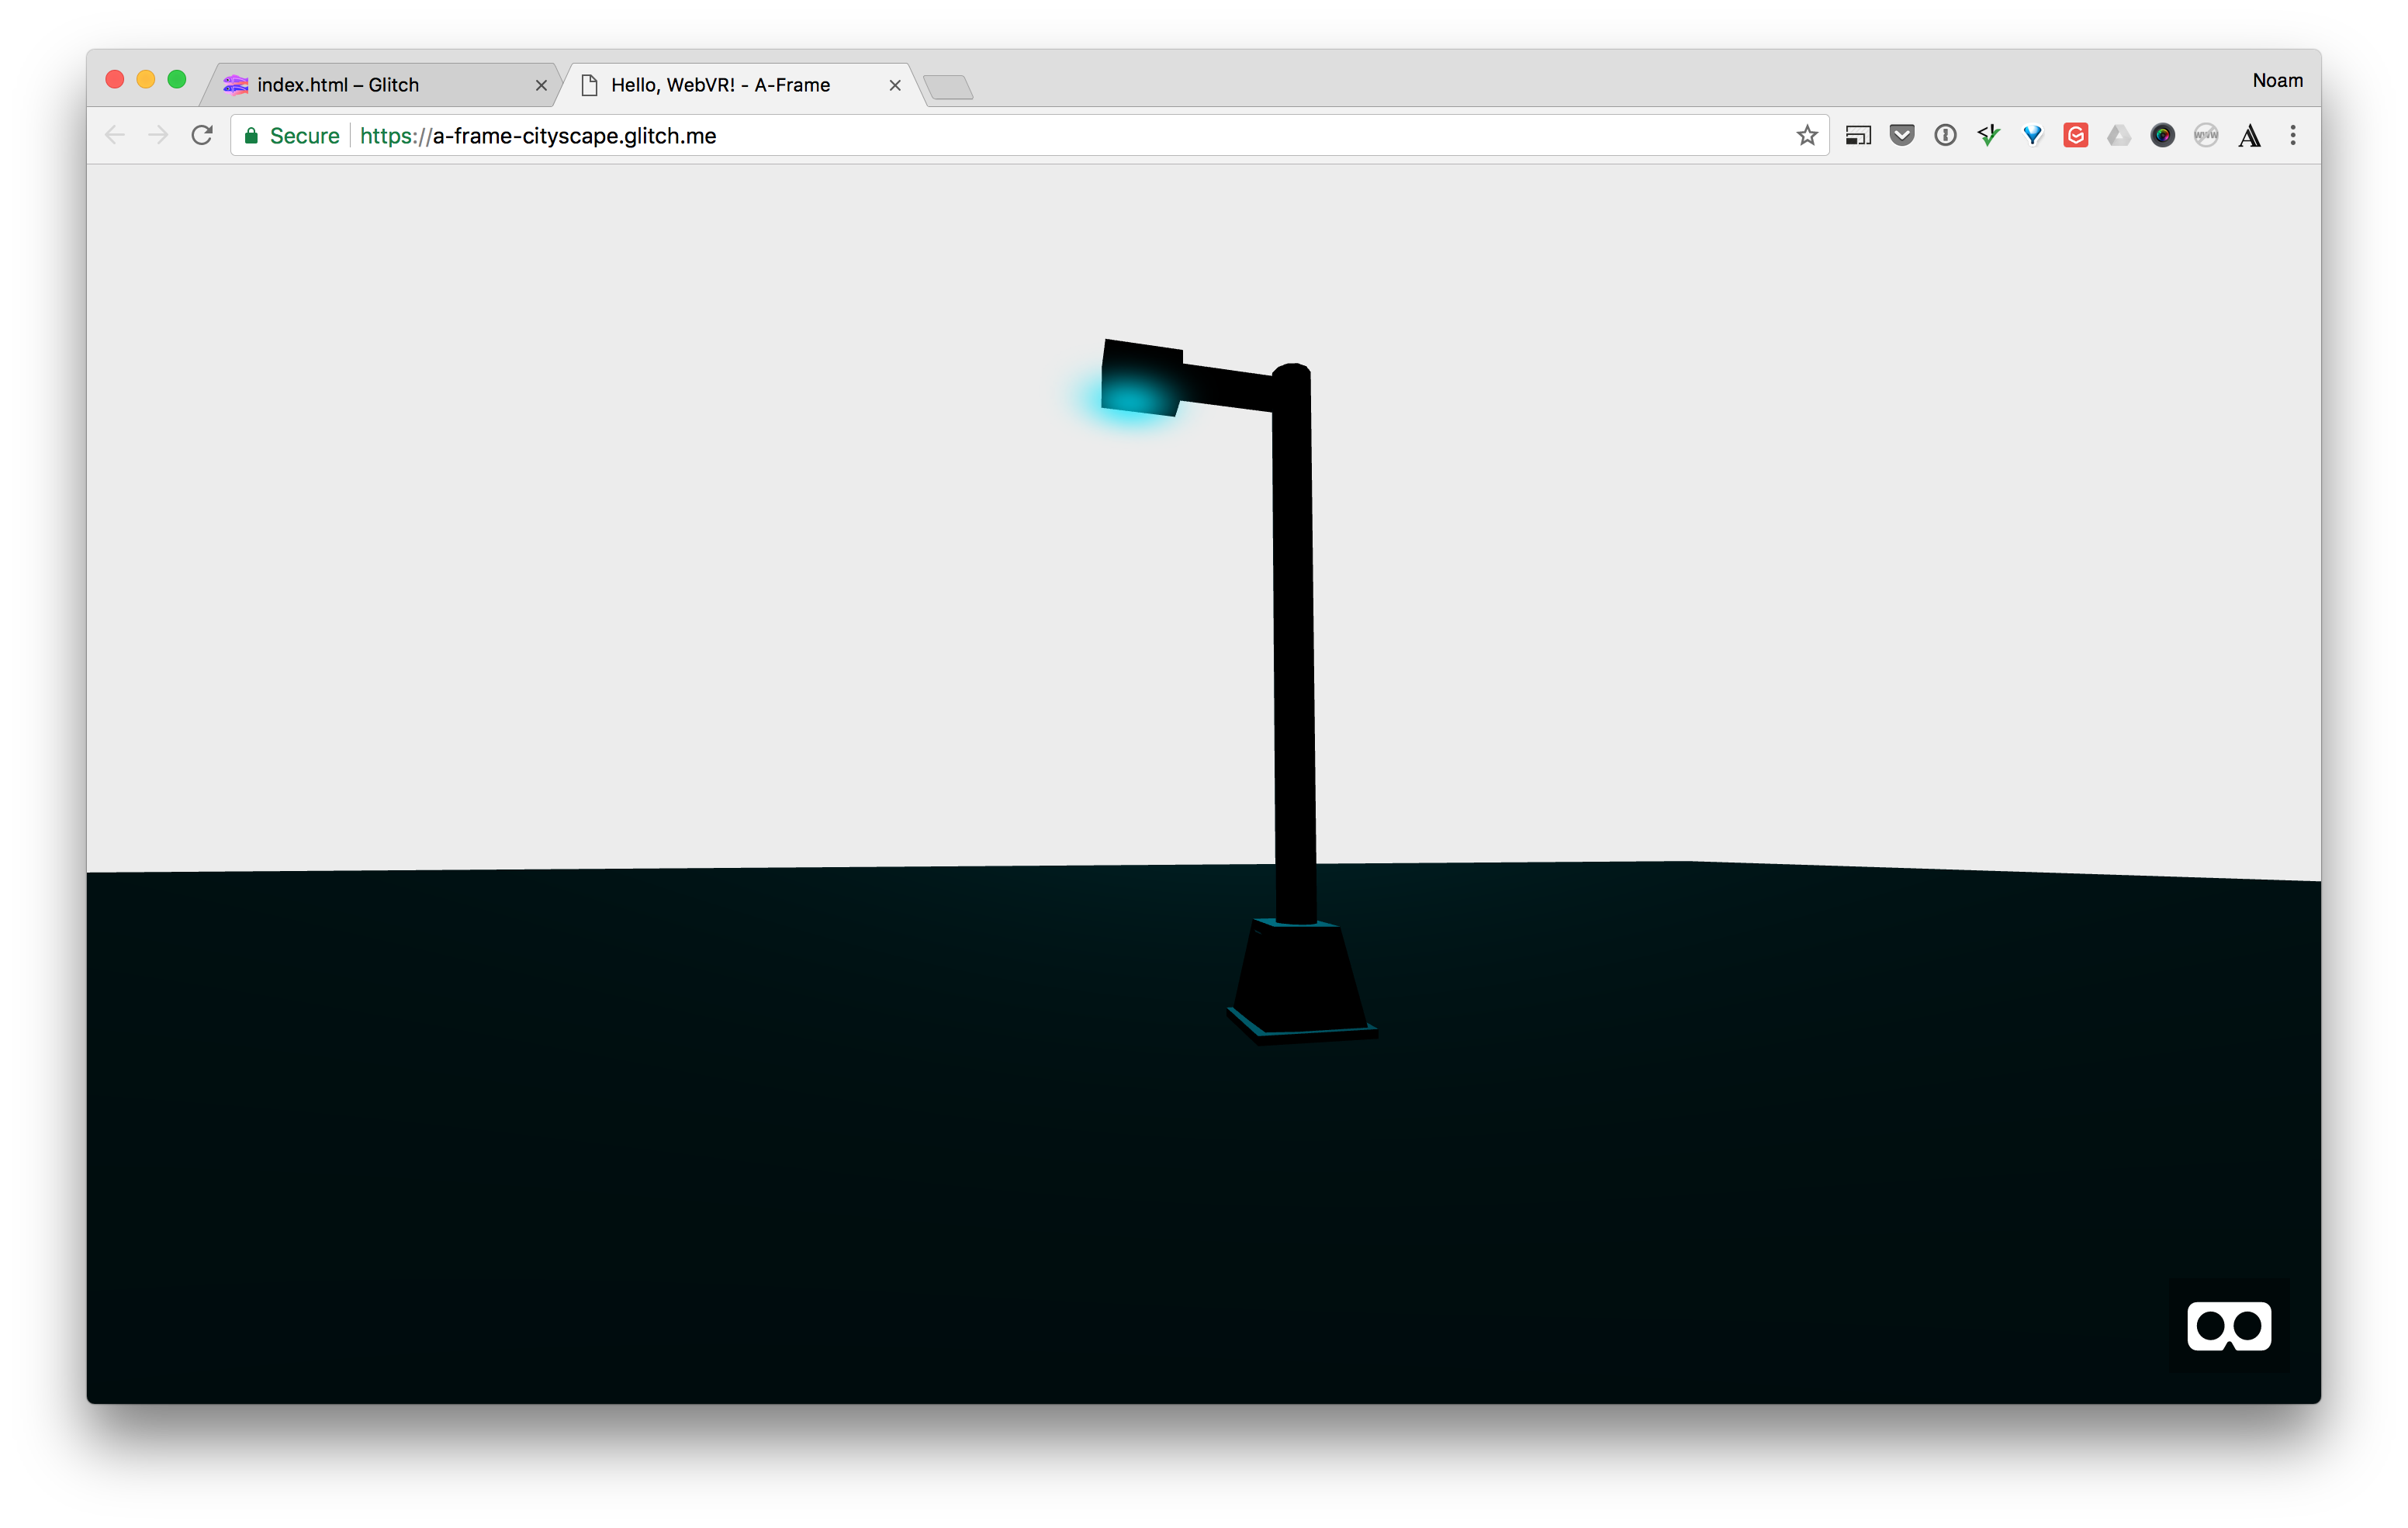The height and width of the screenshot is (1528, 2408).
Task: Click the camera lens extension icon
Action: [2162, 135]
